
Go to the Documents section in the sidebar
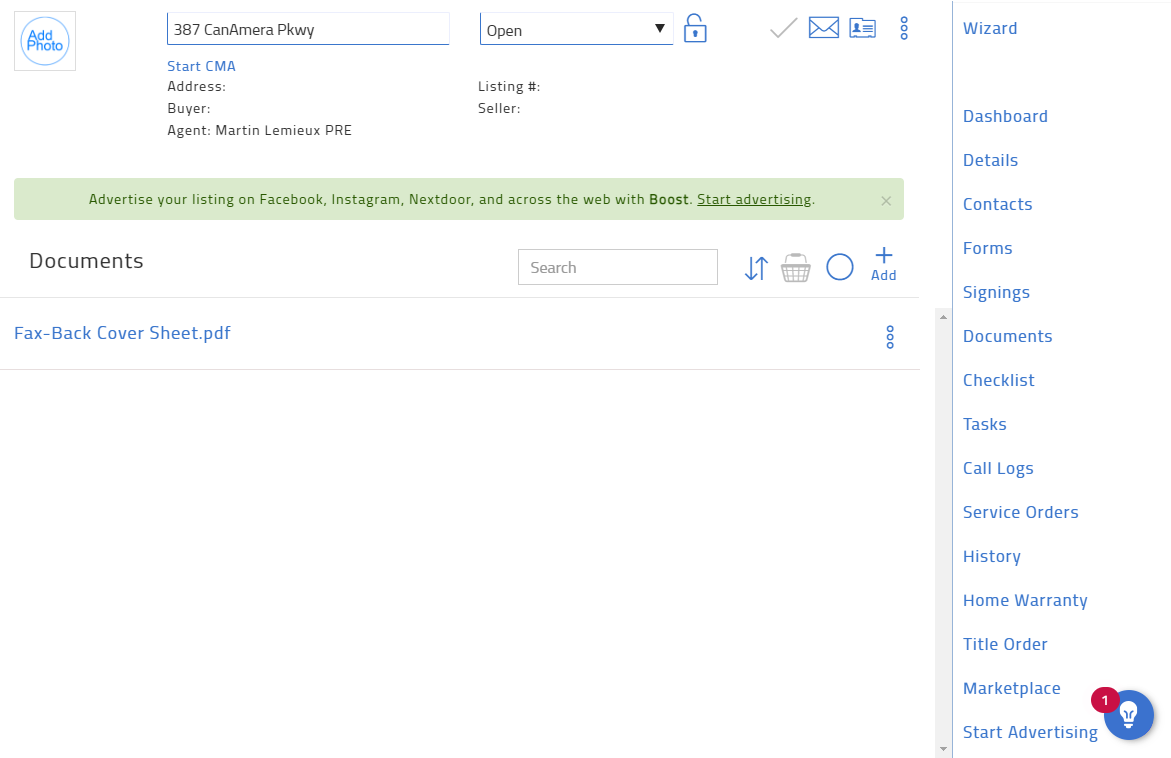click(1007, 336)
